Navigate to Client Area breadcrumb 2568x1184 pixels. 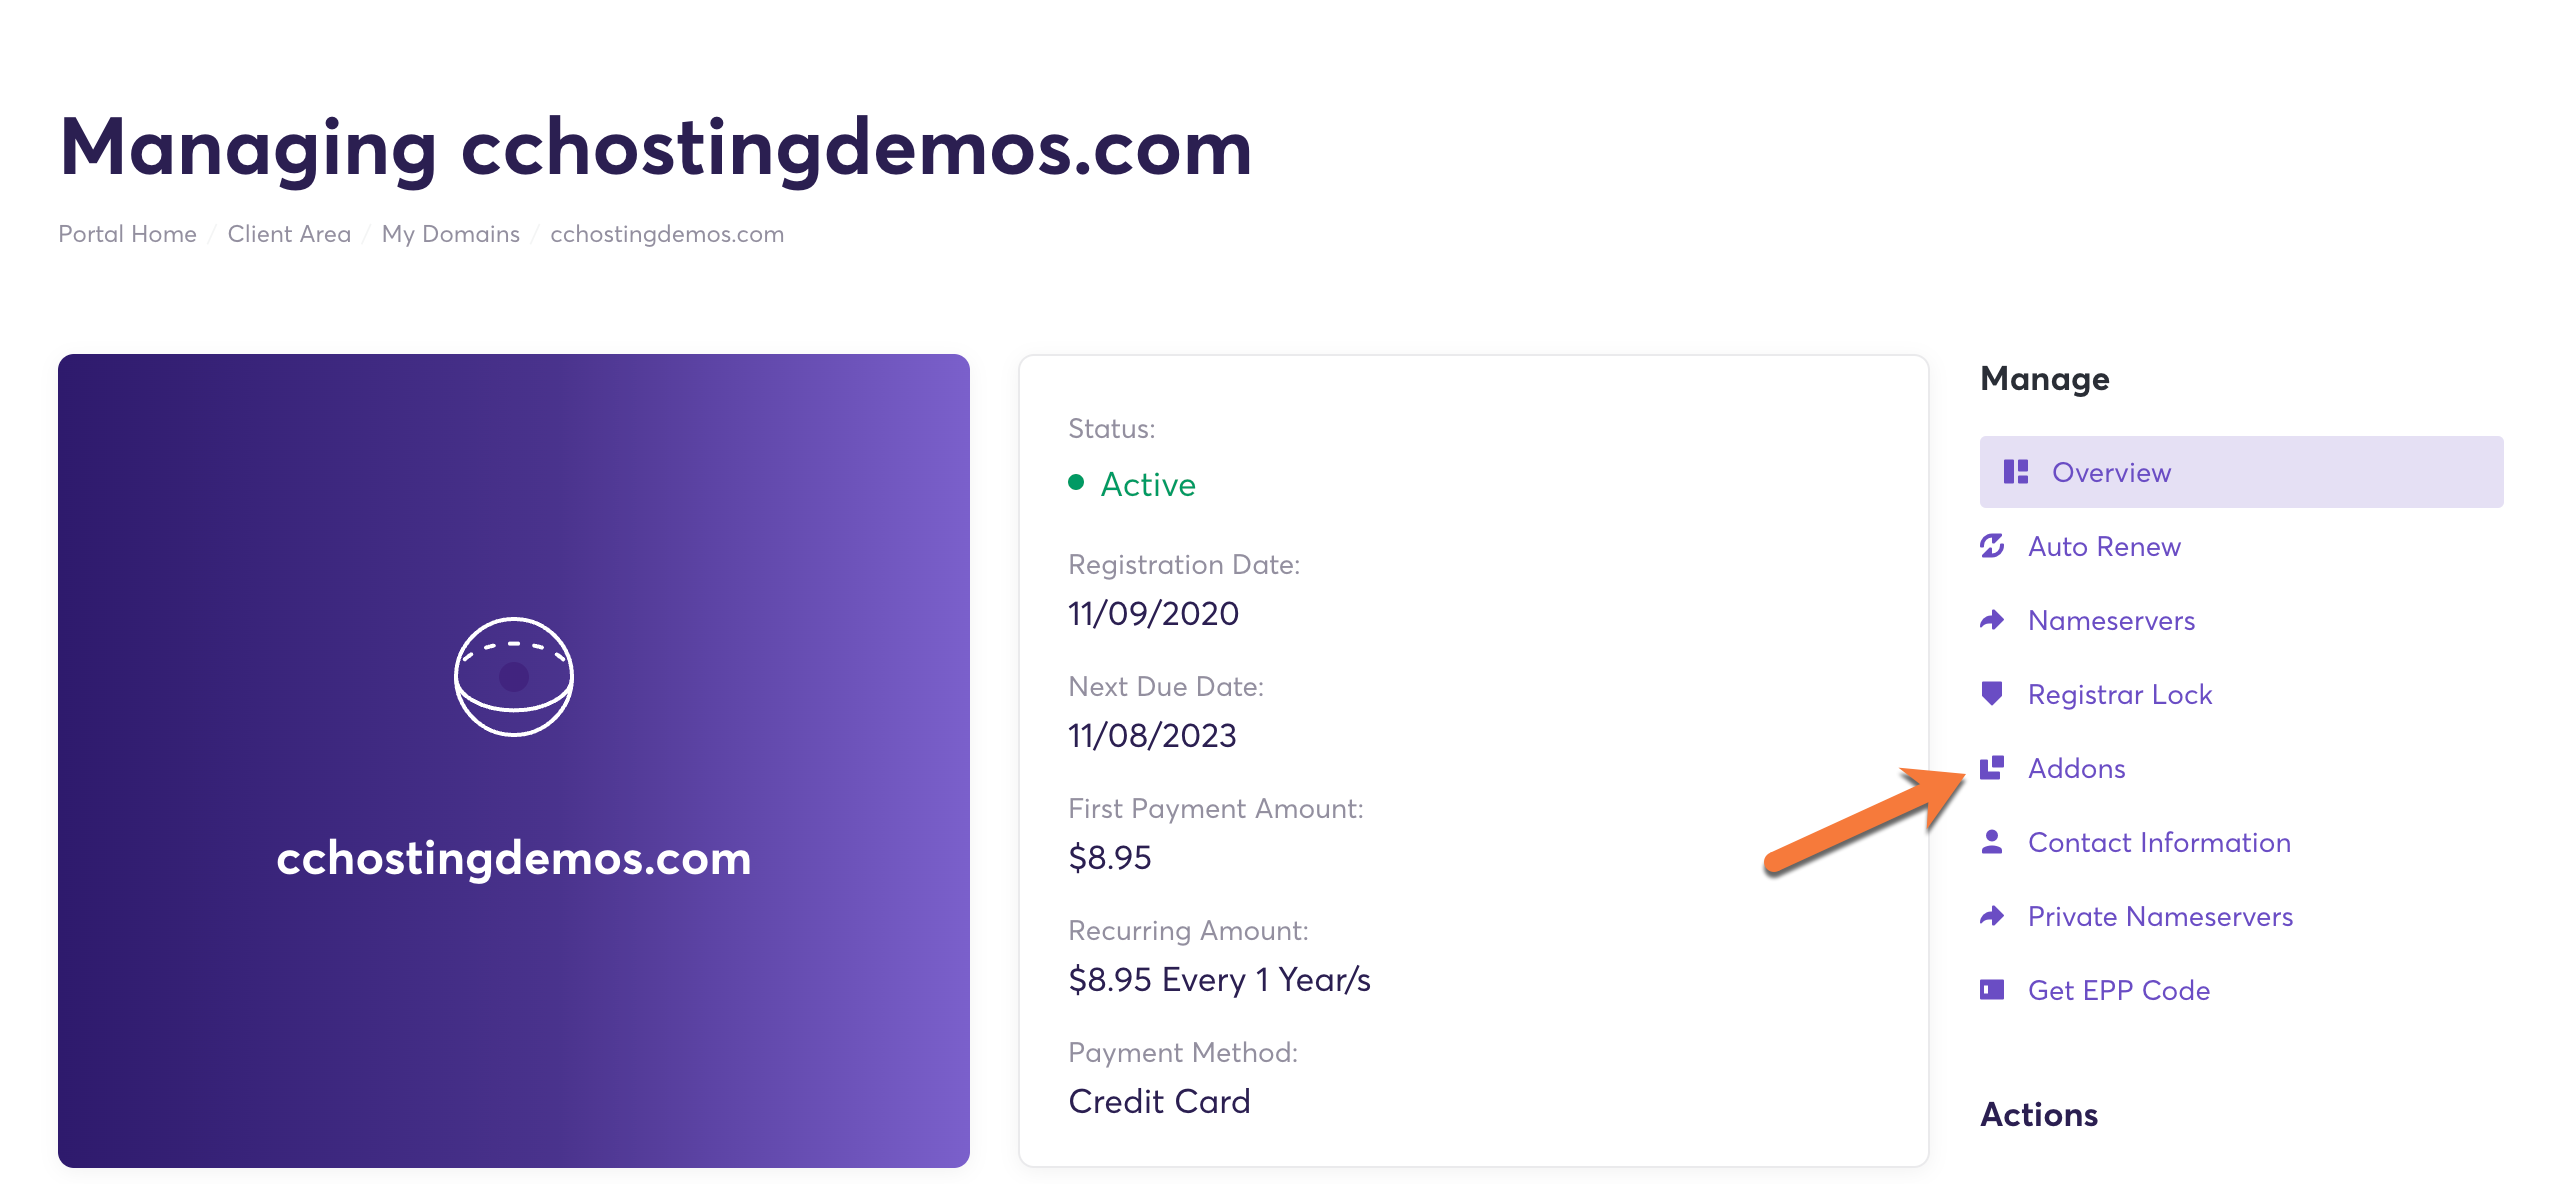[289, 234]
